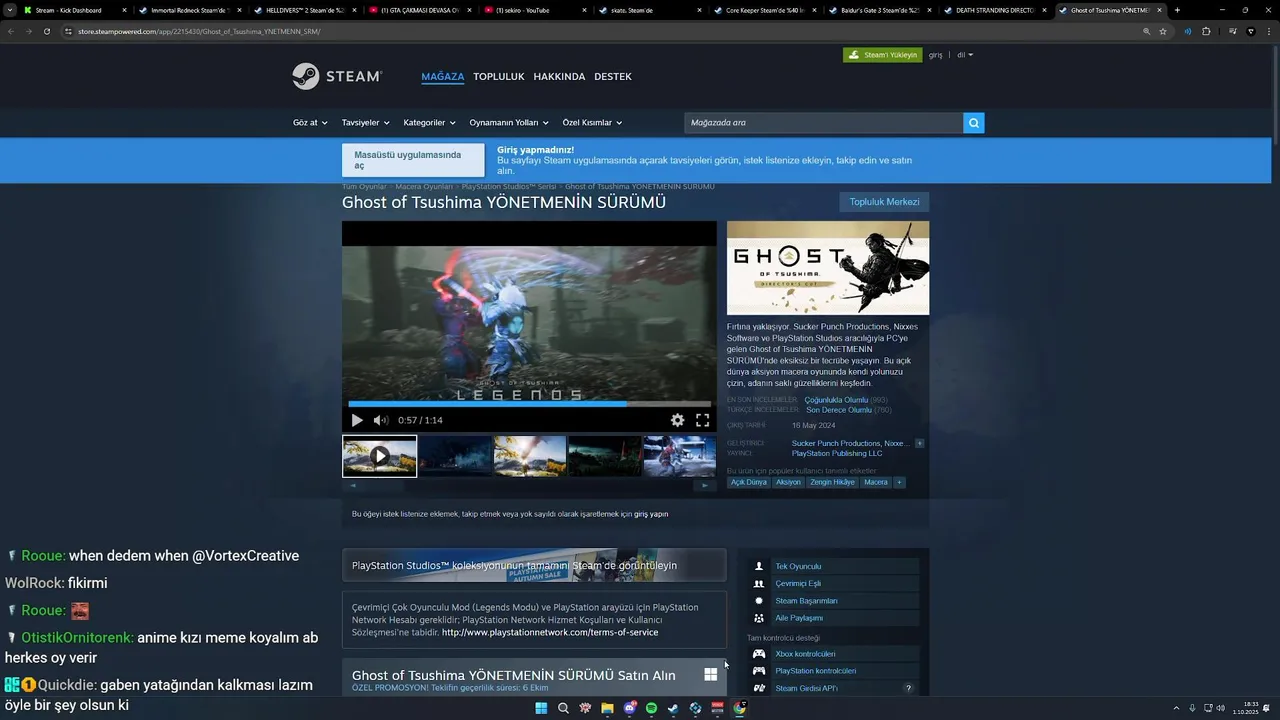
Task: Open Steam app from taskbar
Action: click(x=673, y=708)
